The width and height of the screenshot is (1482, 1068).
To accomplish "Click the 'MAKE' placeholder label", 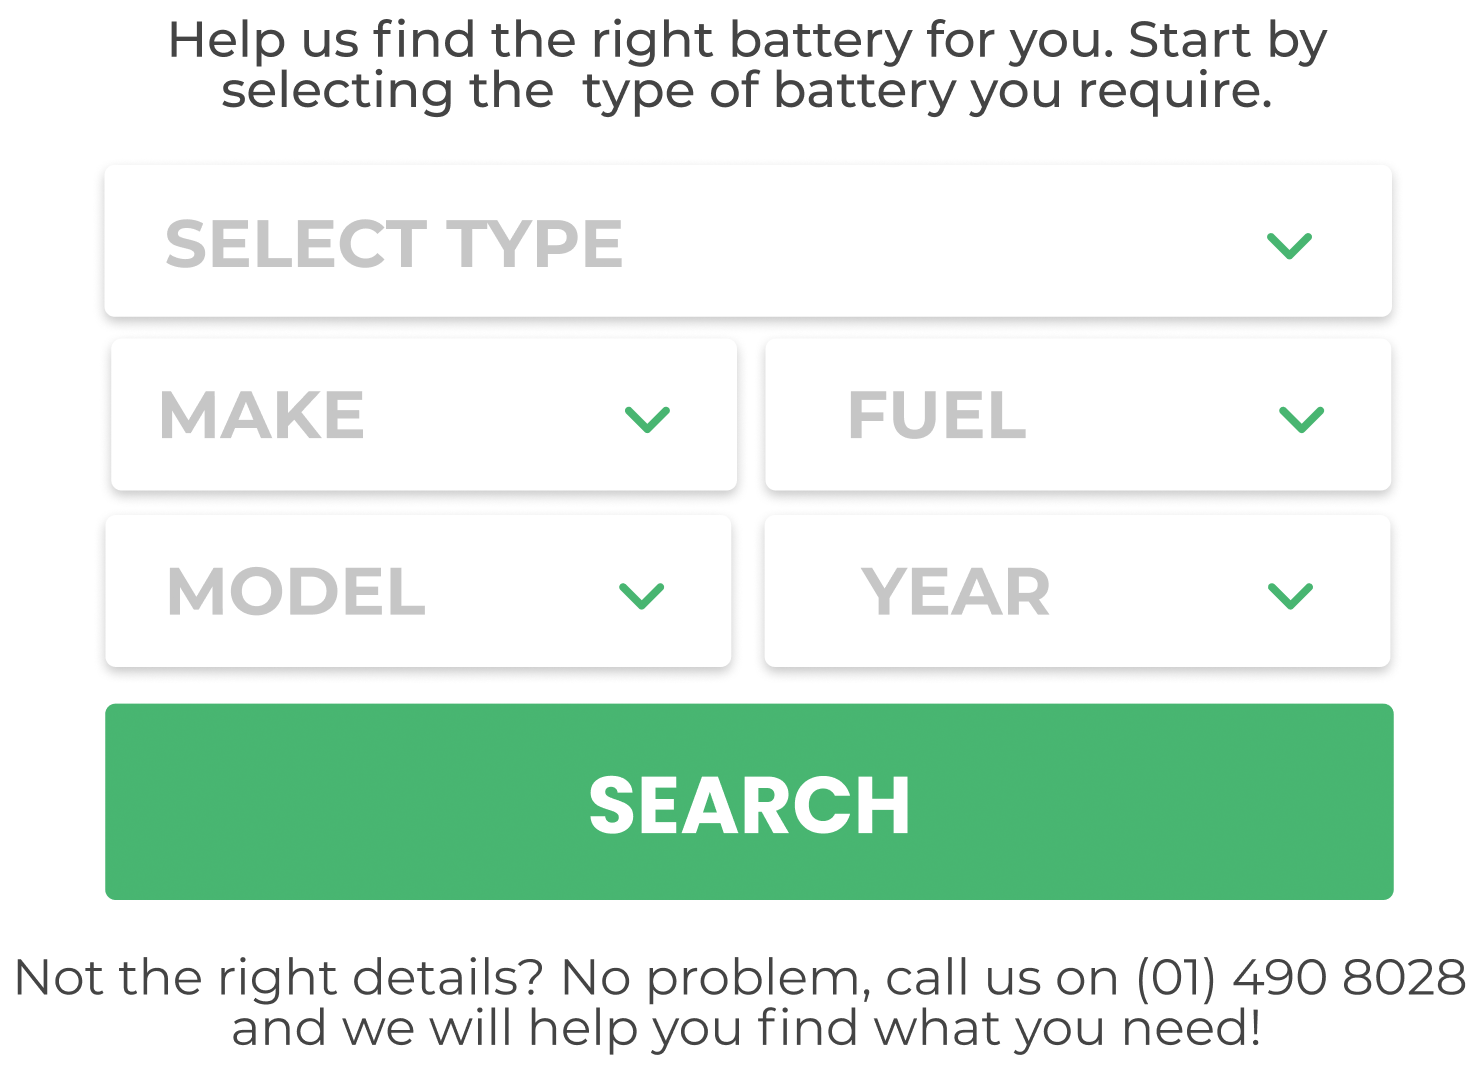I will click(262, 416).
